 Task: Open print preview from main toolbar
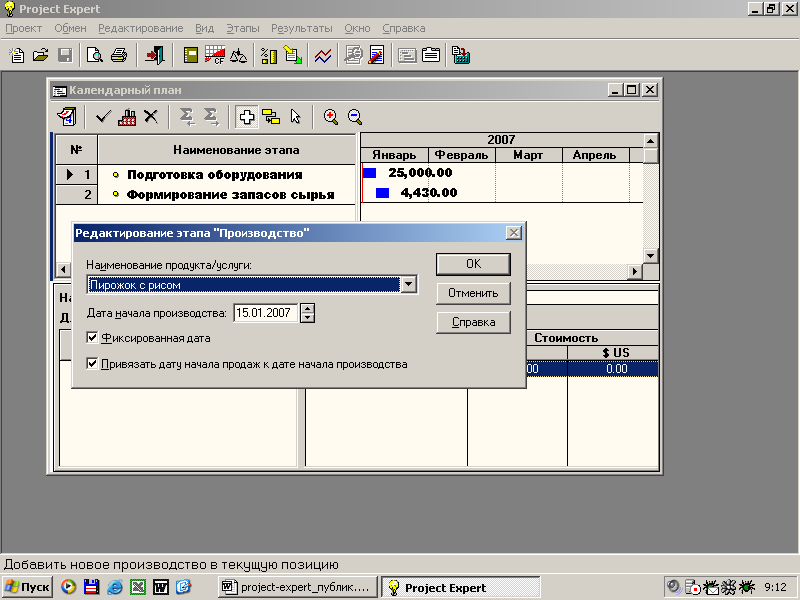point(94,55)
